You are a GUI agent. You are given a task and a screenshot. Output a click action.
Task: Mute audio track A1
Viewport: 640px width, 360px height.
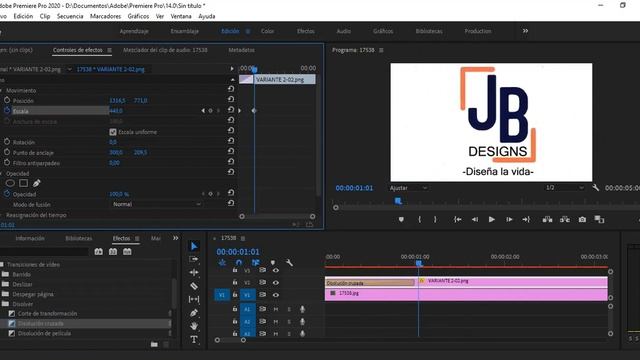276,309
